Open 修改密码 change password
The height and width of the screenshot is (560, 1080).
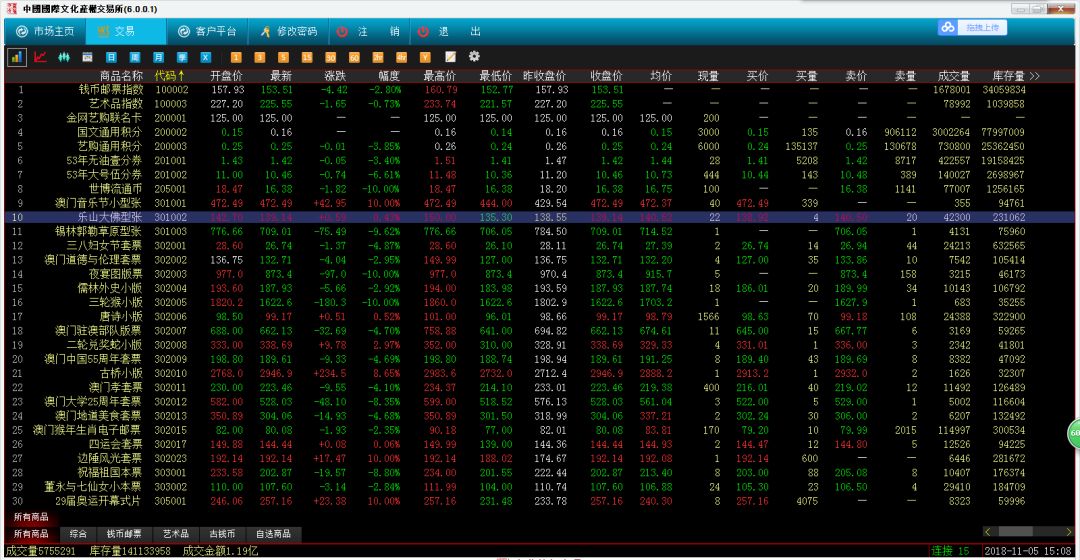[289, 32]
